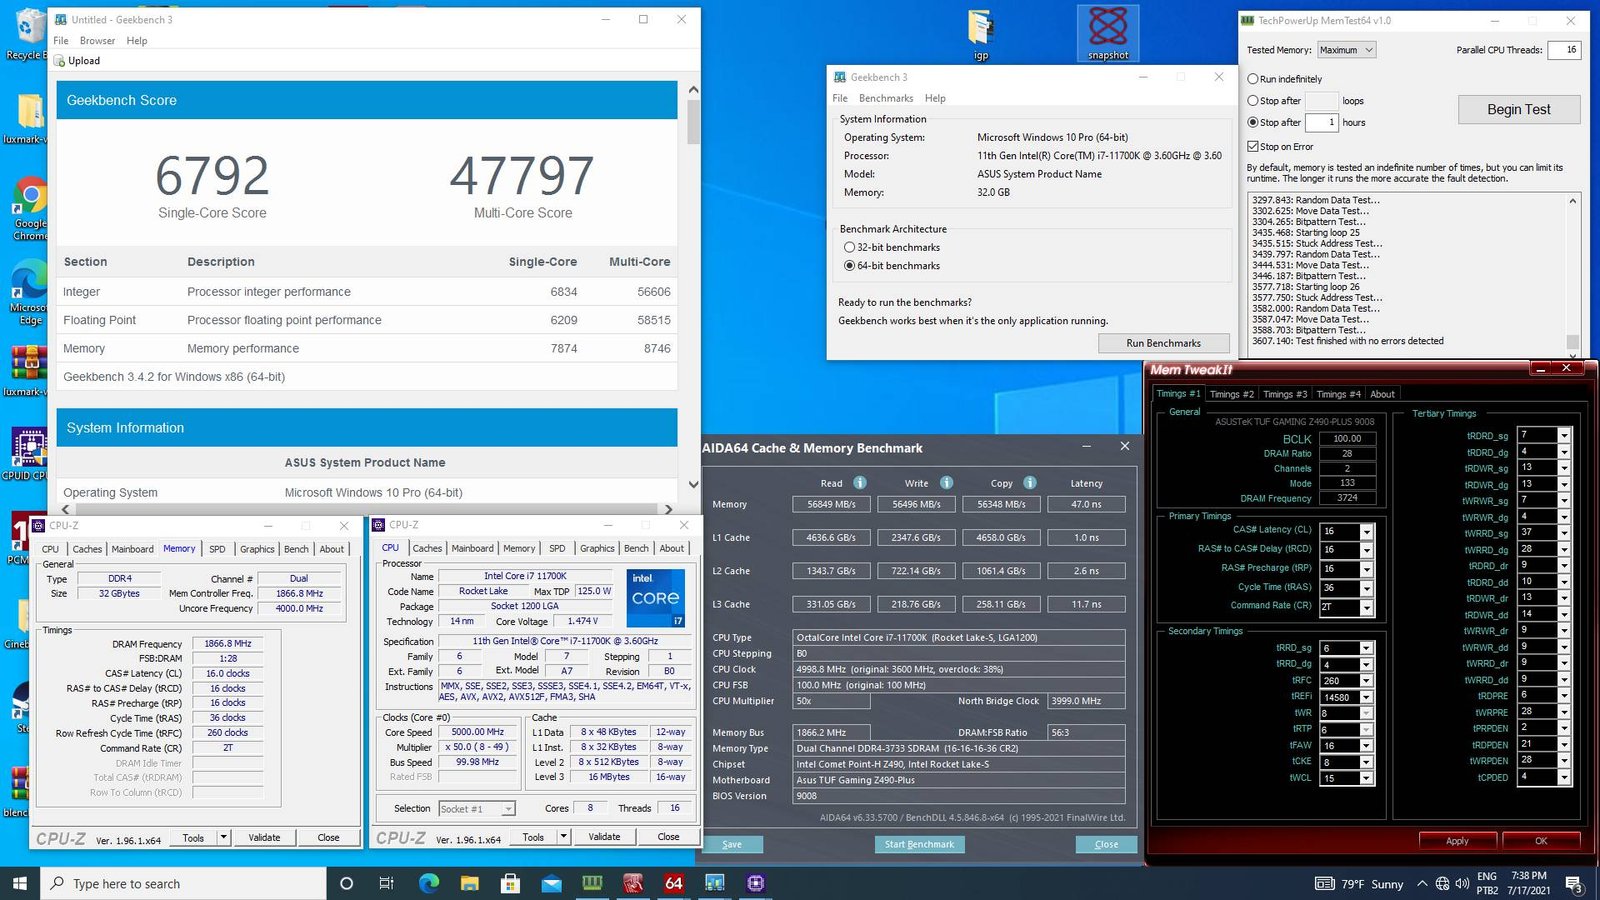Viewport: 1600px width, 900px height.
Task: Open the Benchmarks menu in Geekbench 3
Action: click(885, 98)
